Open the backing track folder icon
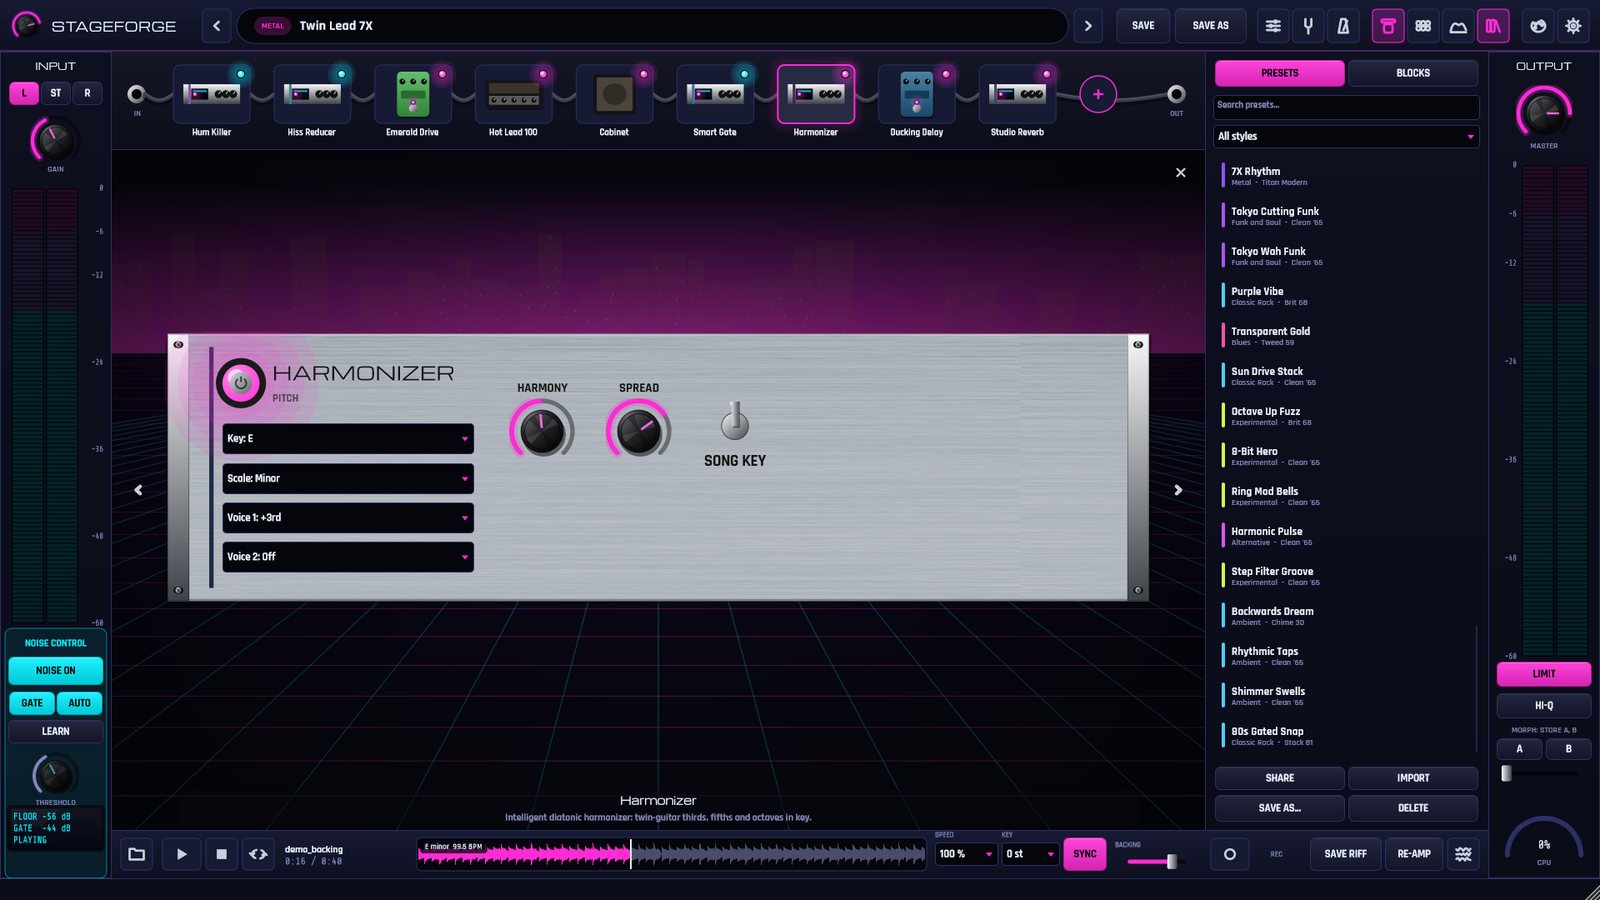The image size is (1600, 900). tap(137, 854)
